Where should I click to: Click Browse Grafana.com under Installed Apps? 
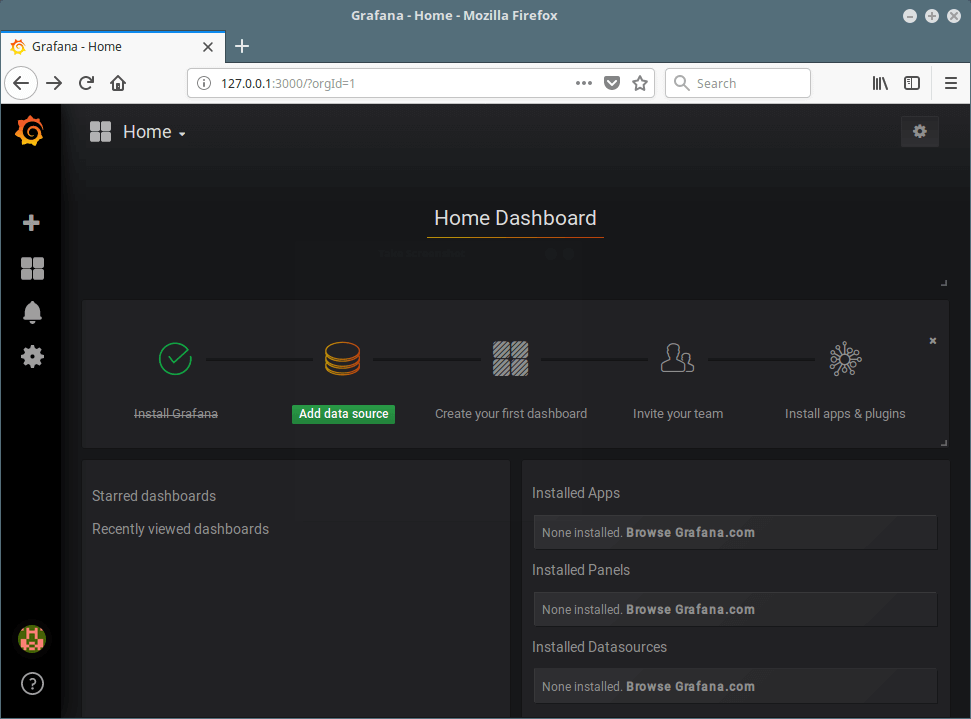690,533
